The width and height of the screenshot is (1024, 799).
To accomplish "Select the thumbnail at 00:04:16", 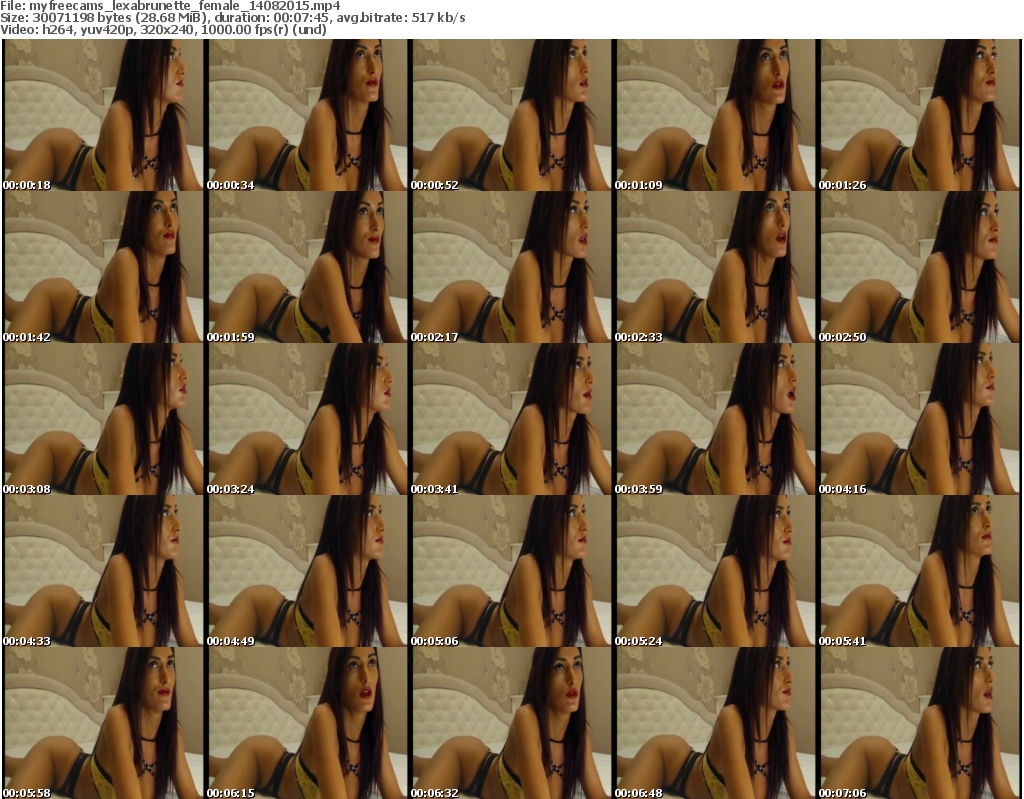I will (919, 419).
